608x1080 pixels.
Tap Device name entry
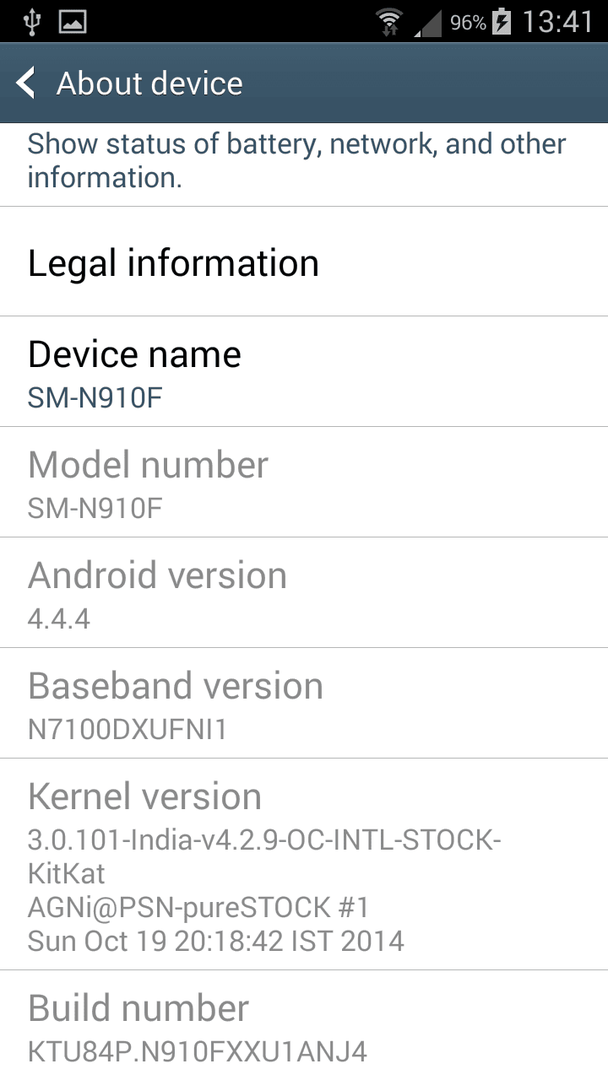coord(304,372)
